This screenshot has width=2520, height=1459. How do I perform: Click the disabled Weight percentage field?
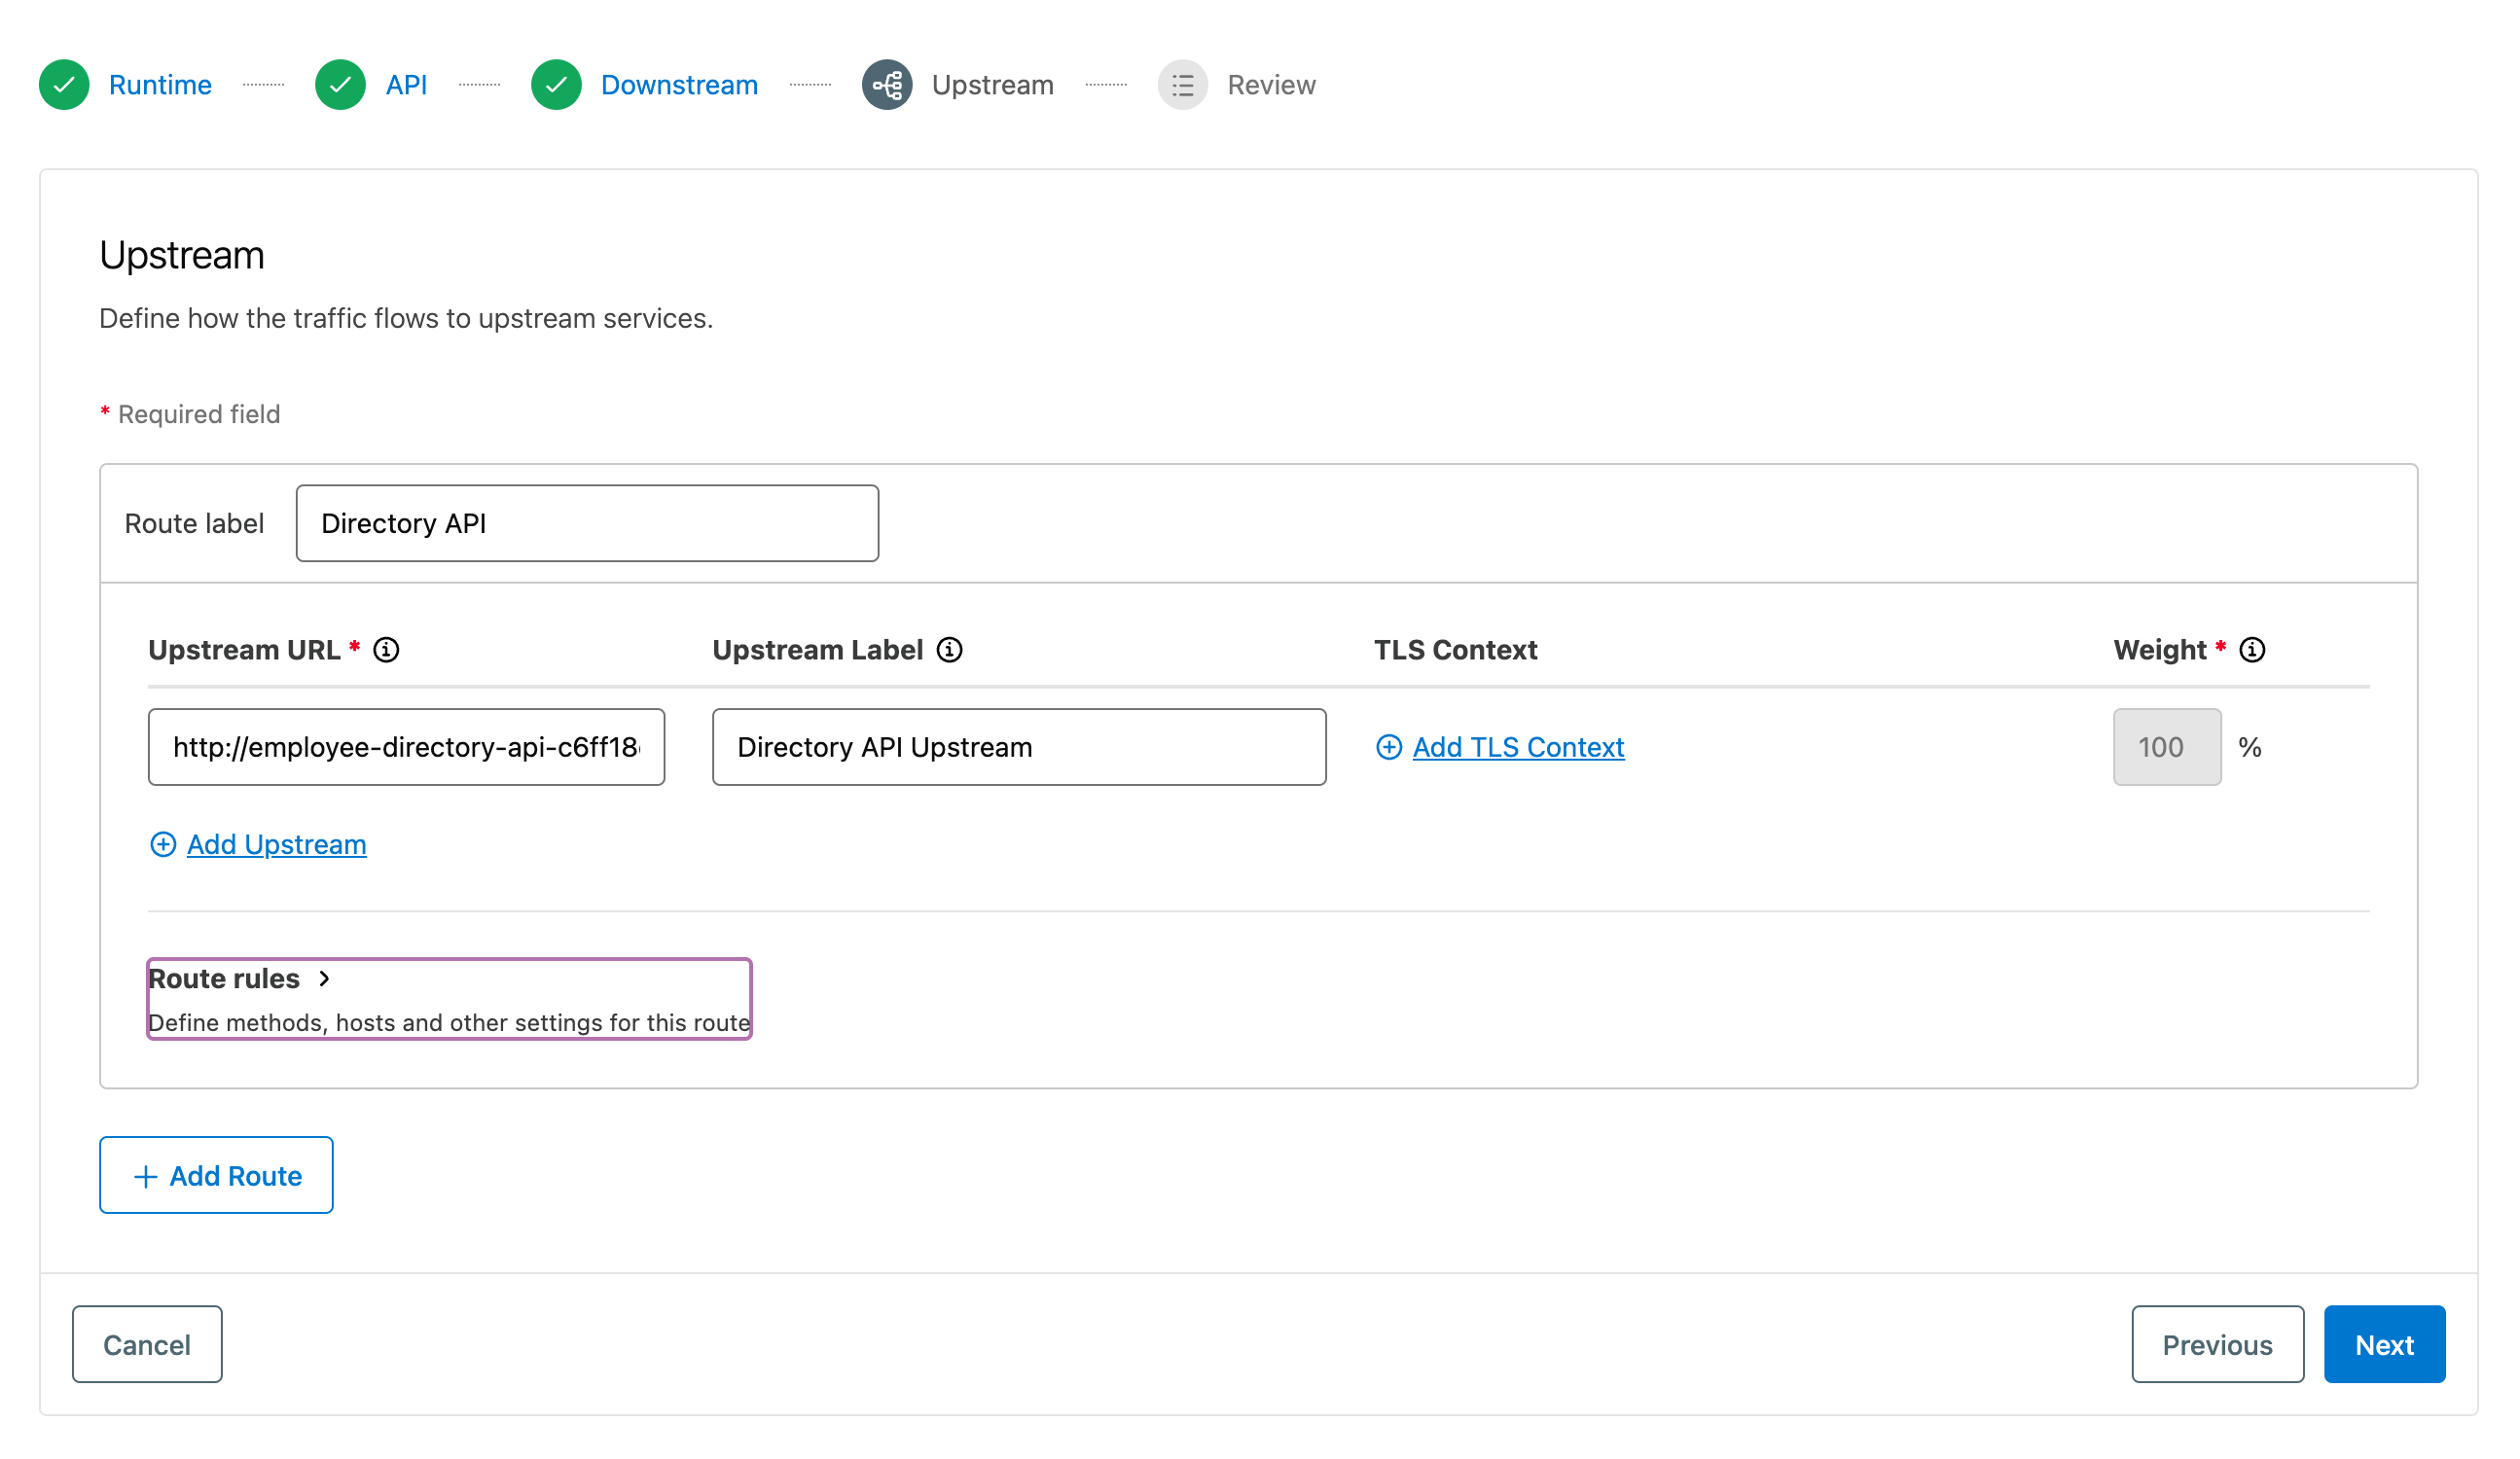pos(2167,747)
